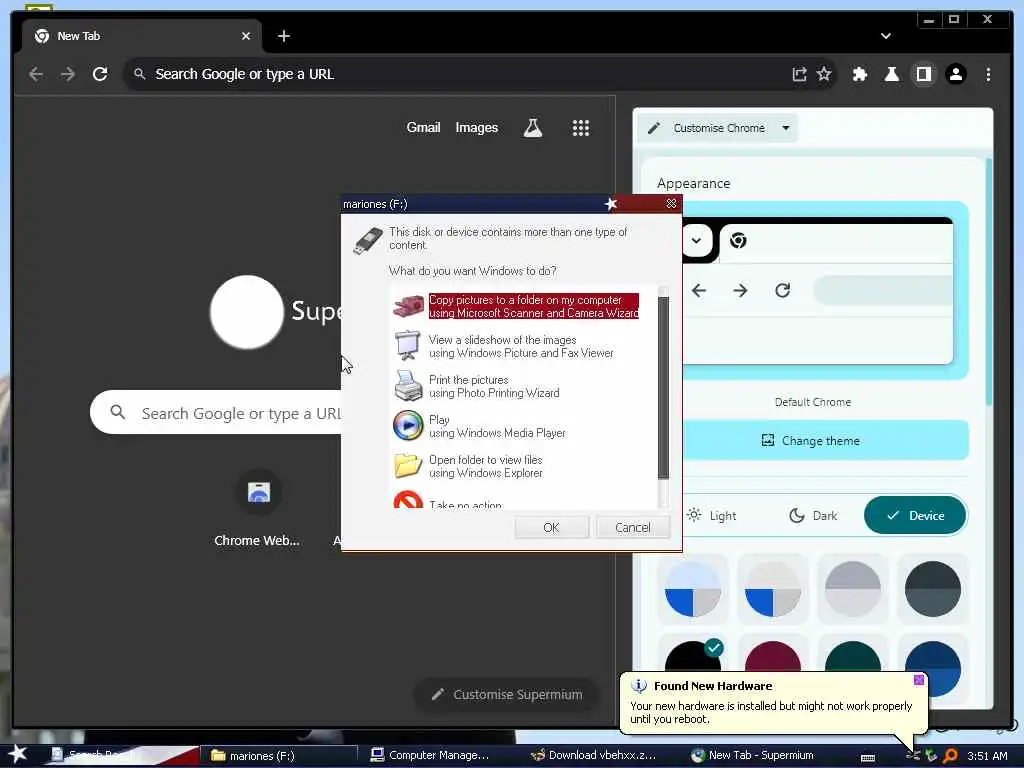1024x768 pixels.
Task: Click the orange magnifier tray icon
Action: click(x=950, y=756)
